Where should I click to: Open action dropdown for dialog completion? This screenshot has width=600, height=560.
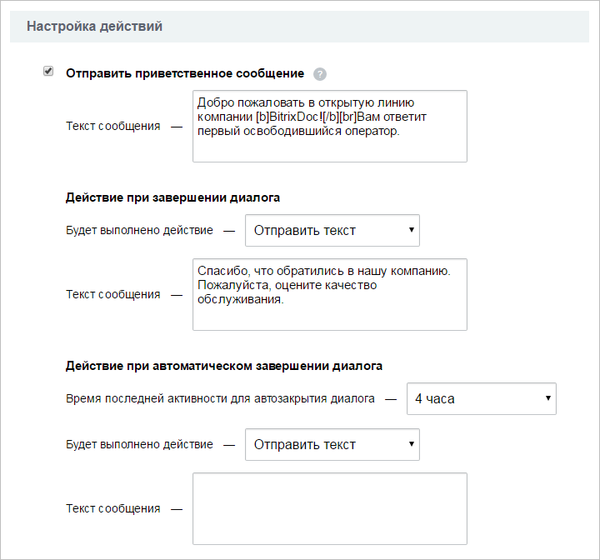click(332, 230)
